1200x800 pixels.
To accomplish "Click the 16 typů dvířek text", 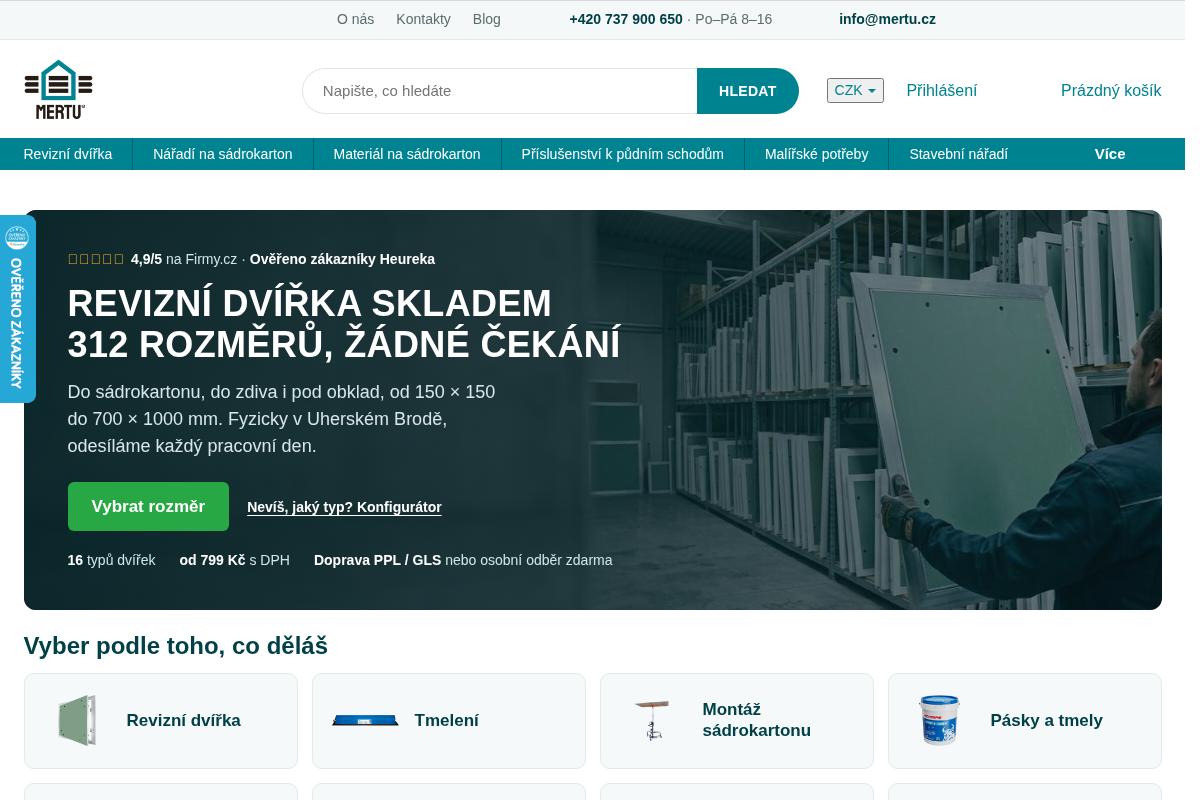I will click(111, 560).
